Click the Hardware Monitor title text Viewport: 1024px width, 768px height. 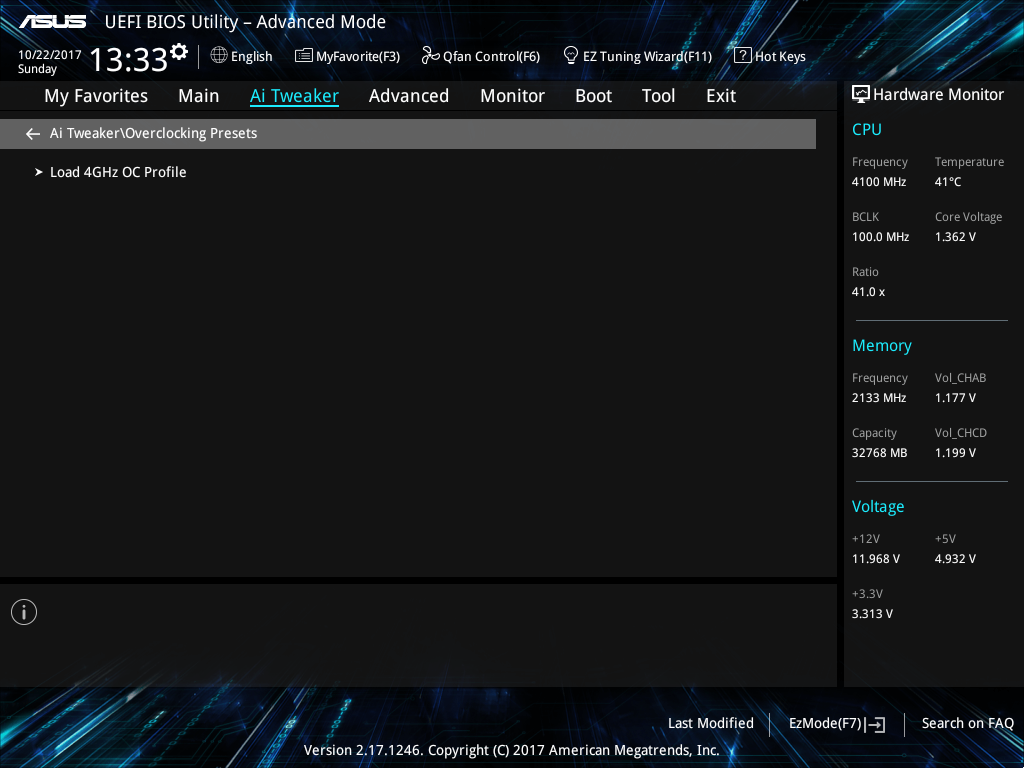pos(938,95)
